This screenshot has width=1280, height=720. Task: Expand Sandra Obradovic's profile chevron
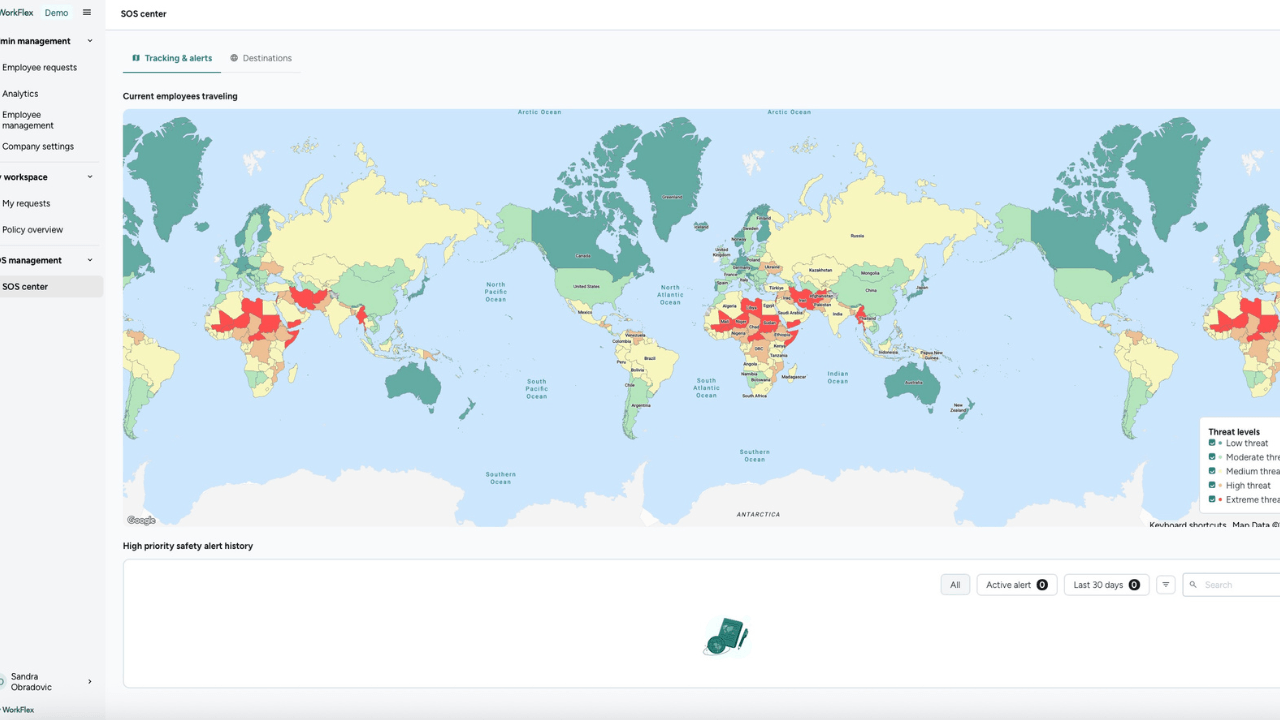90,681
